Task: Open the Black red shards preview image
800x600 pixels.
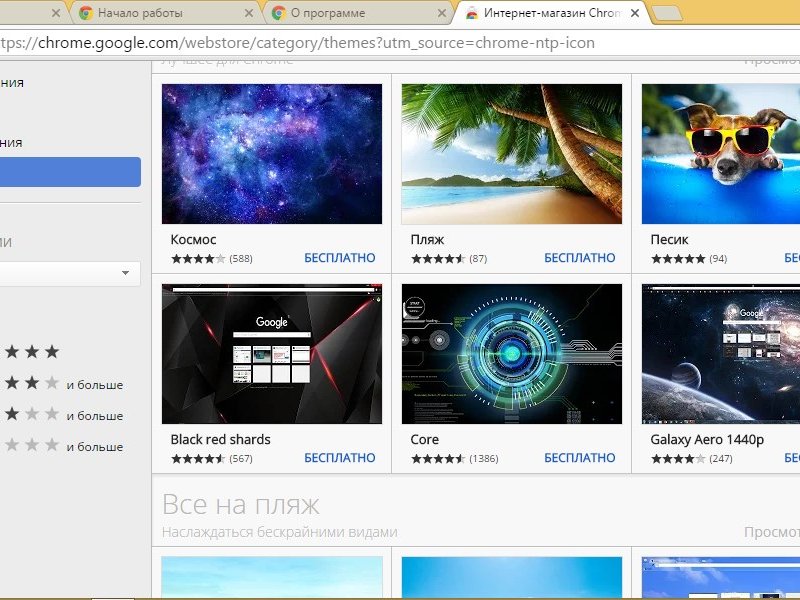Action: click(272, 354)
